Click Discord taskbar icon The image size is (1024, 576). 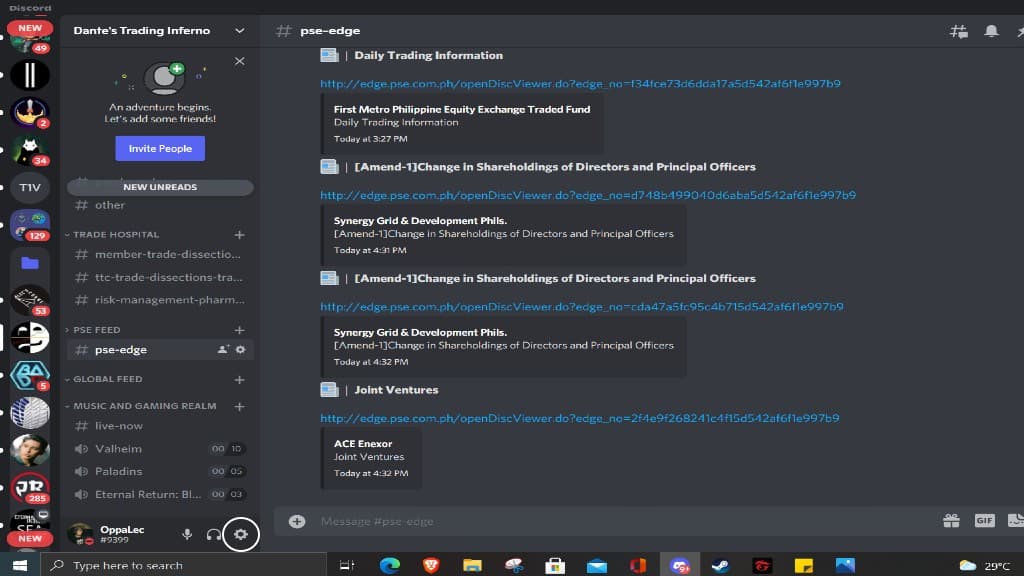click(679, 566)
